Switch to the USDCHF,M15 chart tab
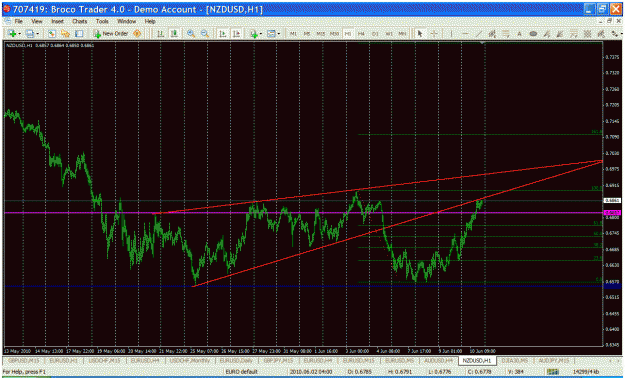625x378 pixels. tap(104, 361)
